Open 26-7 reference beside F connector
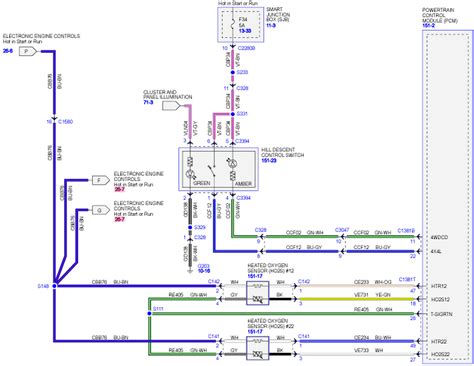Viewport: 474px width, 366px height. coord(119,190)
